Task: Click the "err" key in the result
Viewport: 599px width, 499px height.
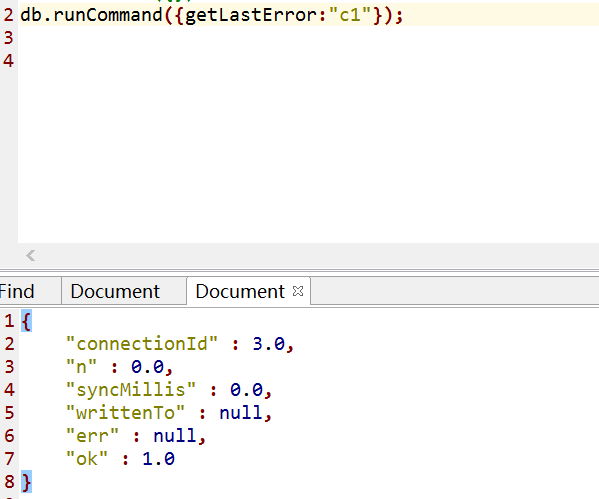Action: pyautogui.click(x=92, y=436)
